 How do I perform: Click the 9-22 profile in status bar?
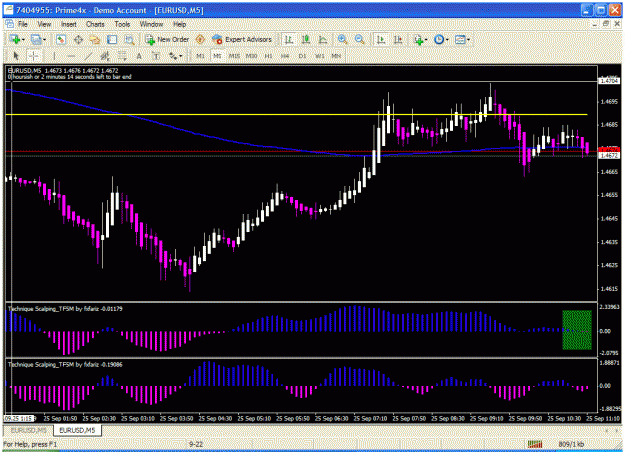point(196,444)
